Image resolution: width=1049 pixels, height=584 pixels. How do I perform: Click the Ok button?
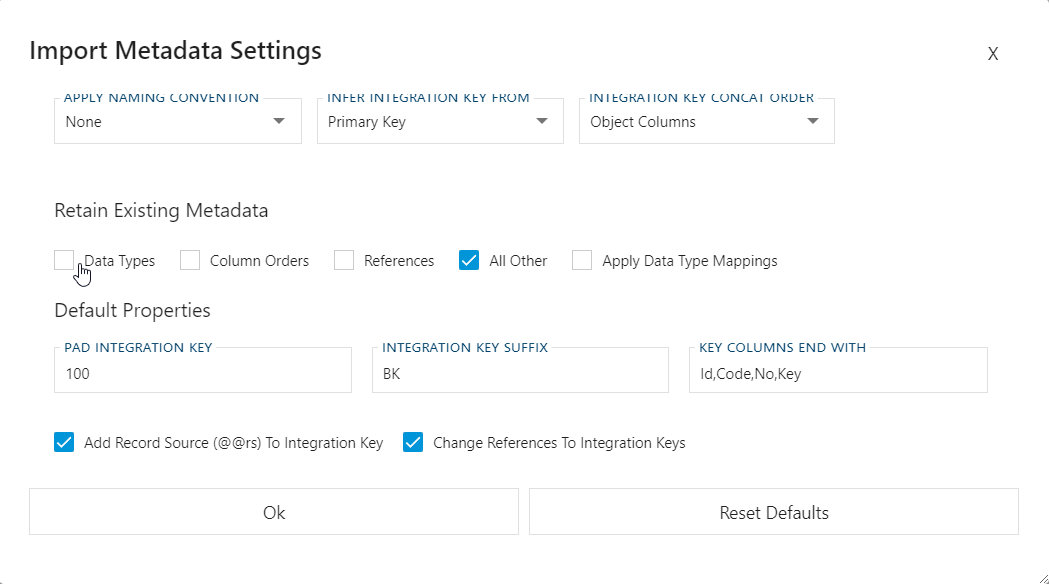pos(274,511)
